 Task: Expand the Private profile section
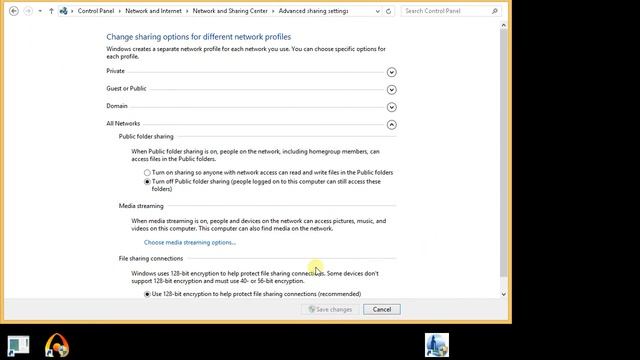click(391, 72)
